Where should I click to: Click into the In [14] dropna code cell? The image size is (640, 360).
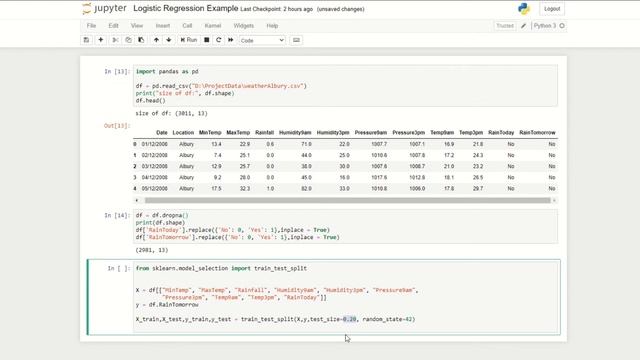(x=345, y=227)
